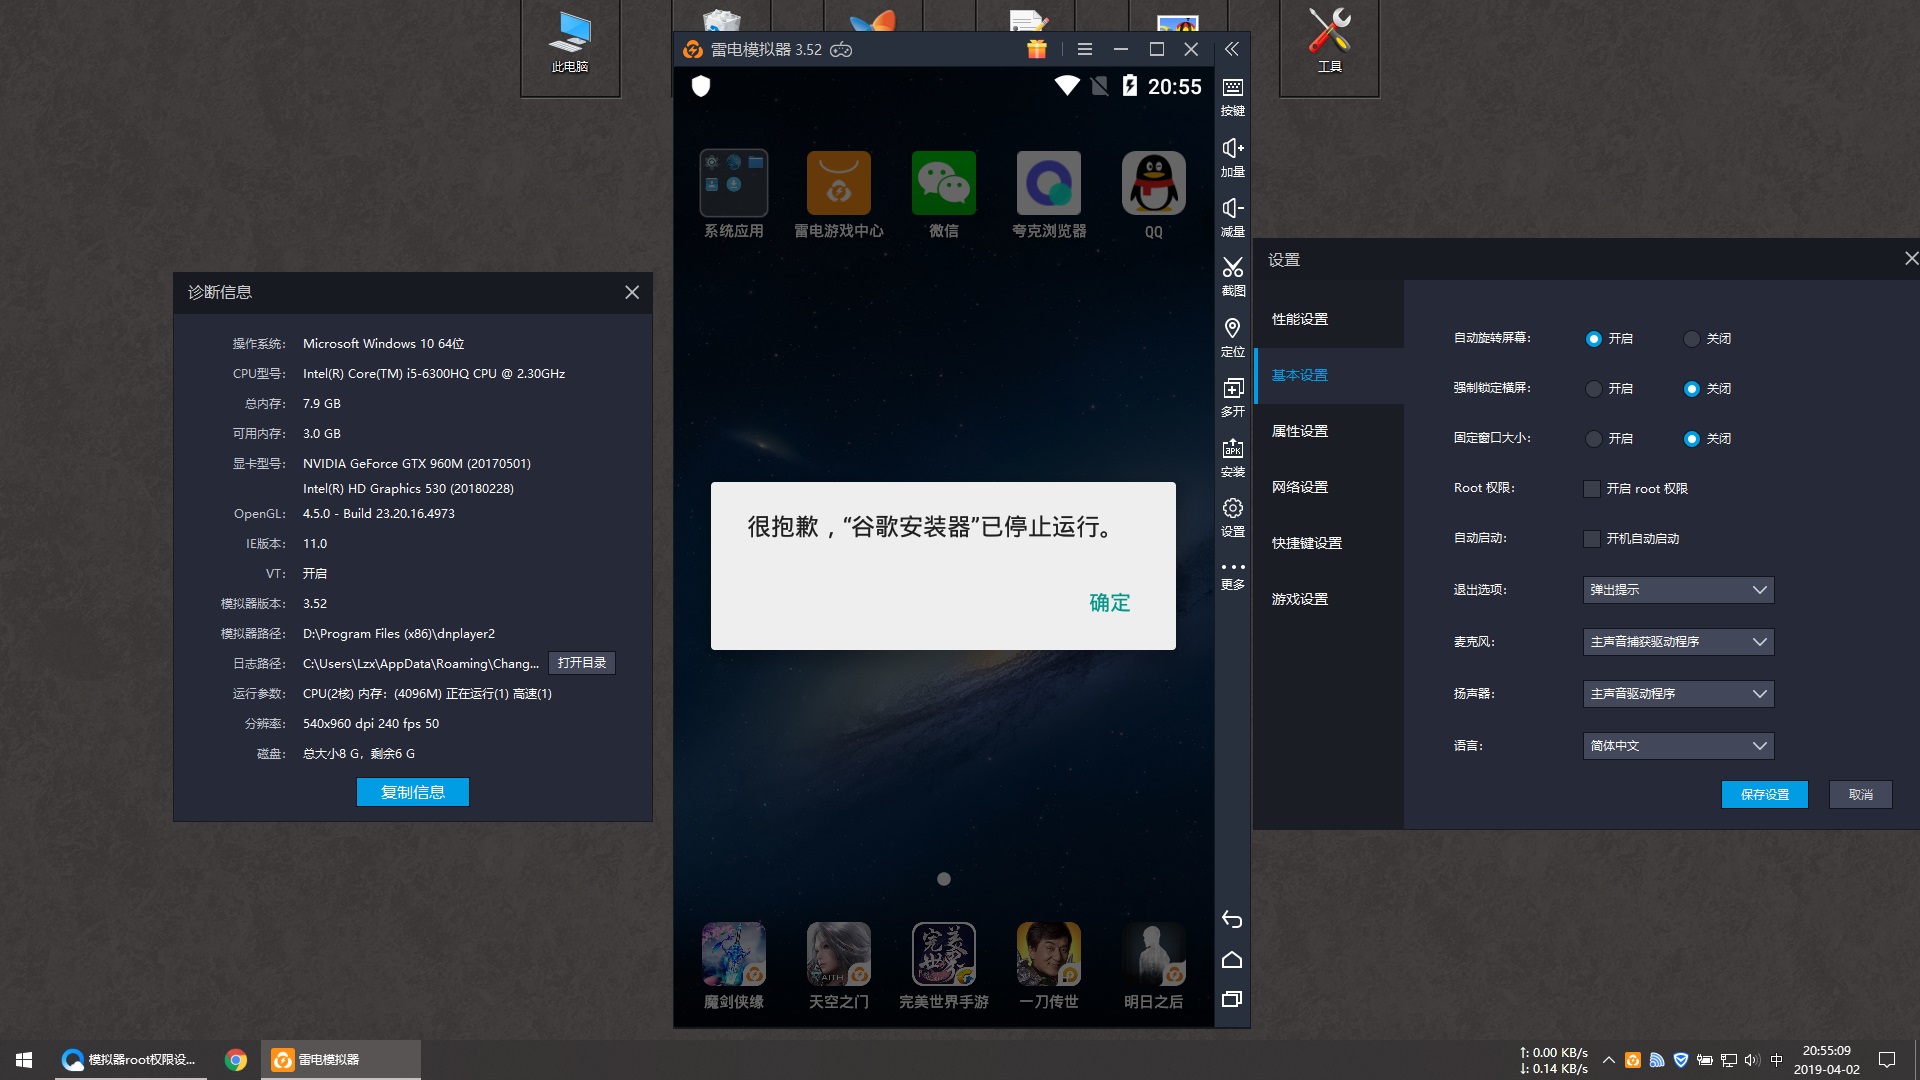1920x1080 pixels.
Task: Click the gift box icon in the title bar
Action: [x=1036, y=49]
